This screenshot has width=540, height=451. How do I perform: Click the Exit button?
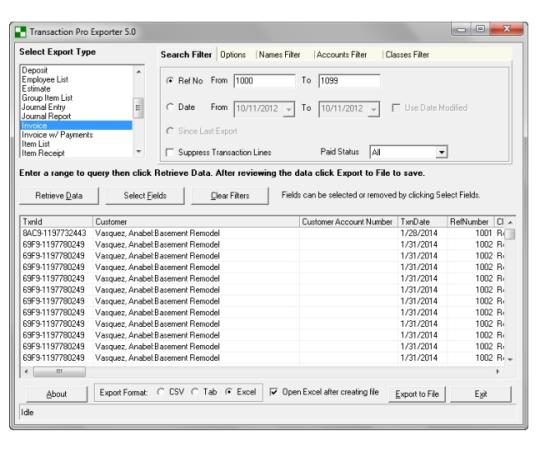(481, 394)
